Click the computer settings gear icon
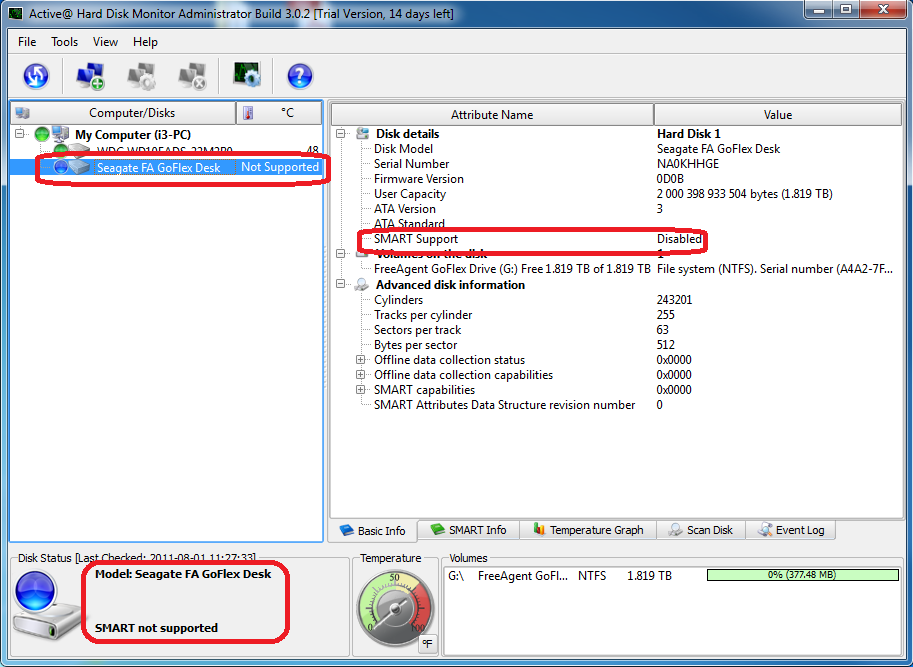913x667 pixels. click(141, 76)
